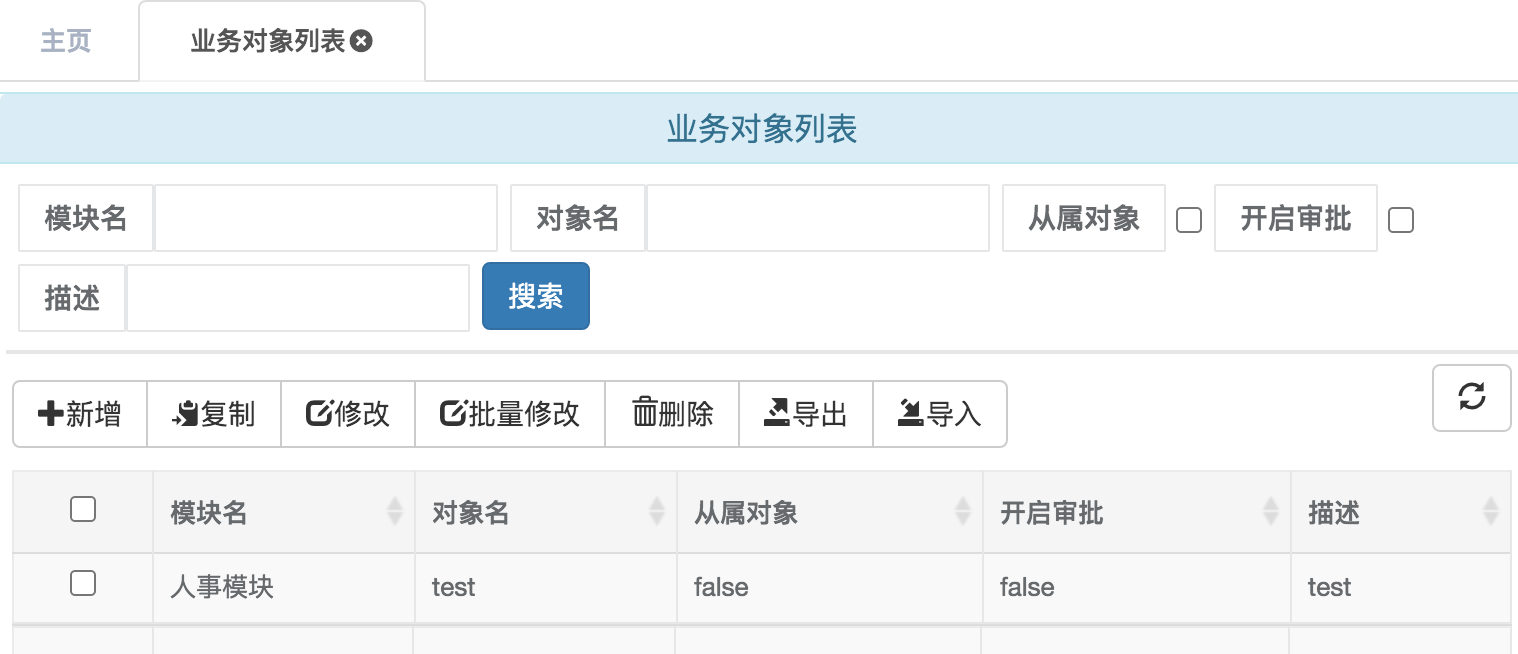1518x654 pixels.
Task: Enable the 开启审批 checkbox
Action: pyautogui.click(x=1401, y=218)
